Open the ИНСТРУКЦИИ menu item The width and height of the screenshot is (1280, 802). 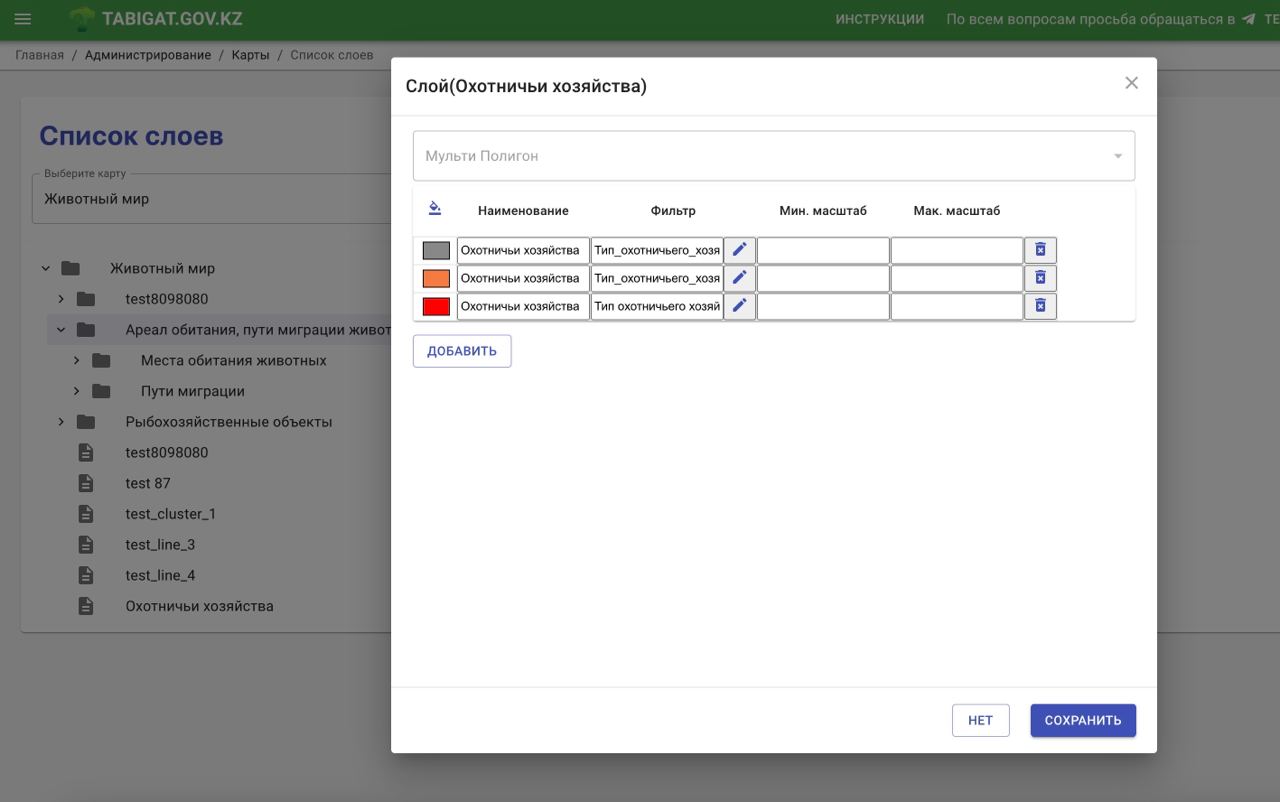tap(879, 19)
